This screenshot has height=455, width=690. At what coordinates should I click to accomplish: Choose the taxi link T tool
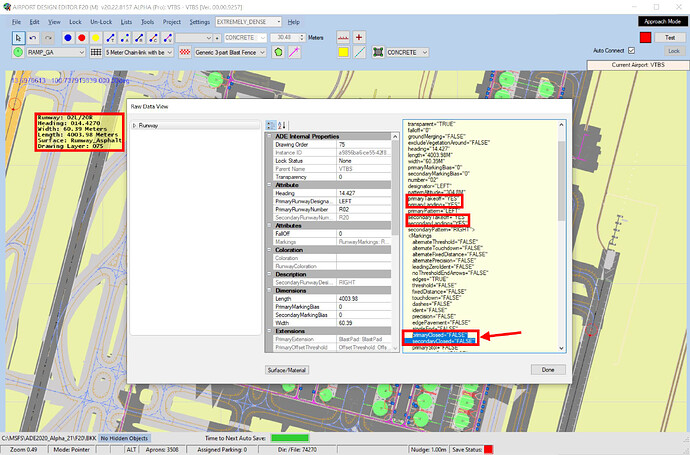click(x=110, y=38)
